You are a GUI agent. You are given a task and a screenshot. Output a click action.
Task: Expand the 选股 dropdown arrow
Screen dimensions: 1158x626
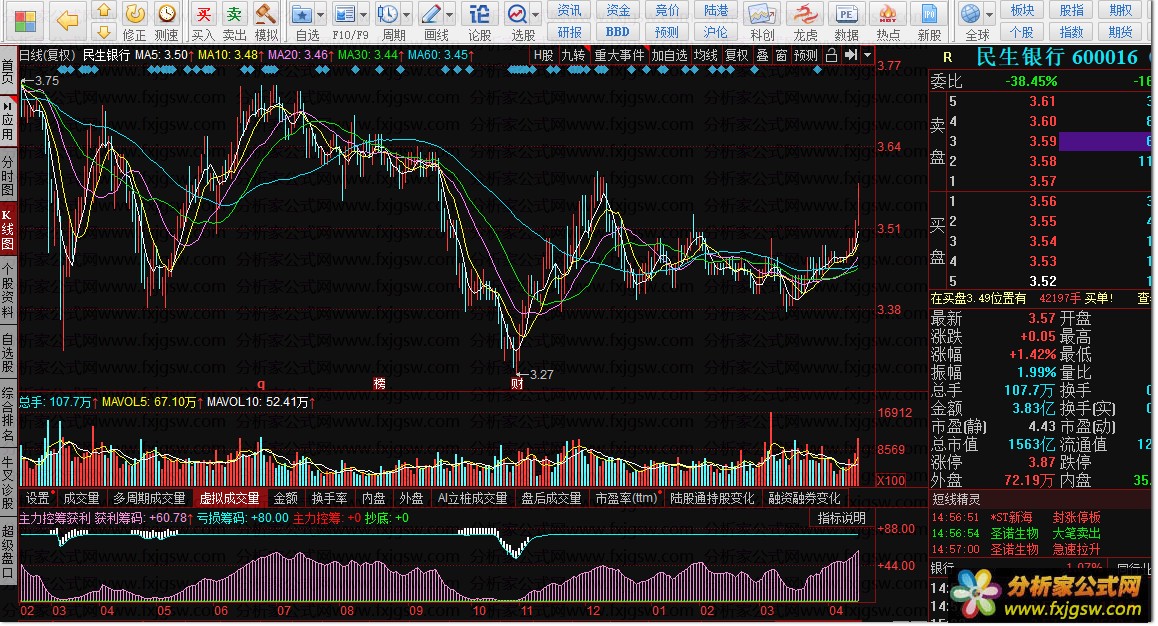coord(535,14)
